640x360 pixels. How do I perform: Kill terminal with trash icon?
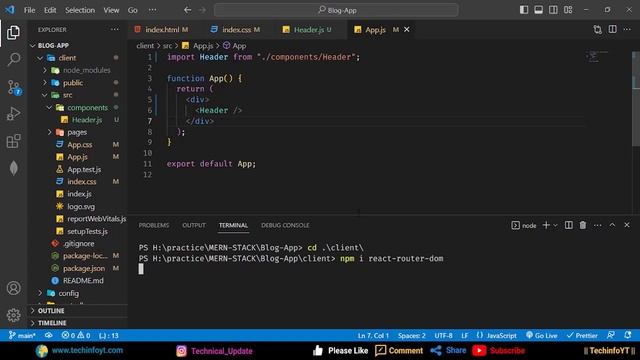583,225
